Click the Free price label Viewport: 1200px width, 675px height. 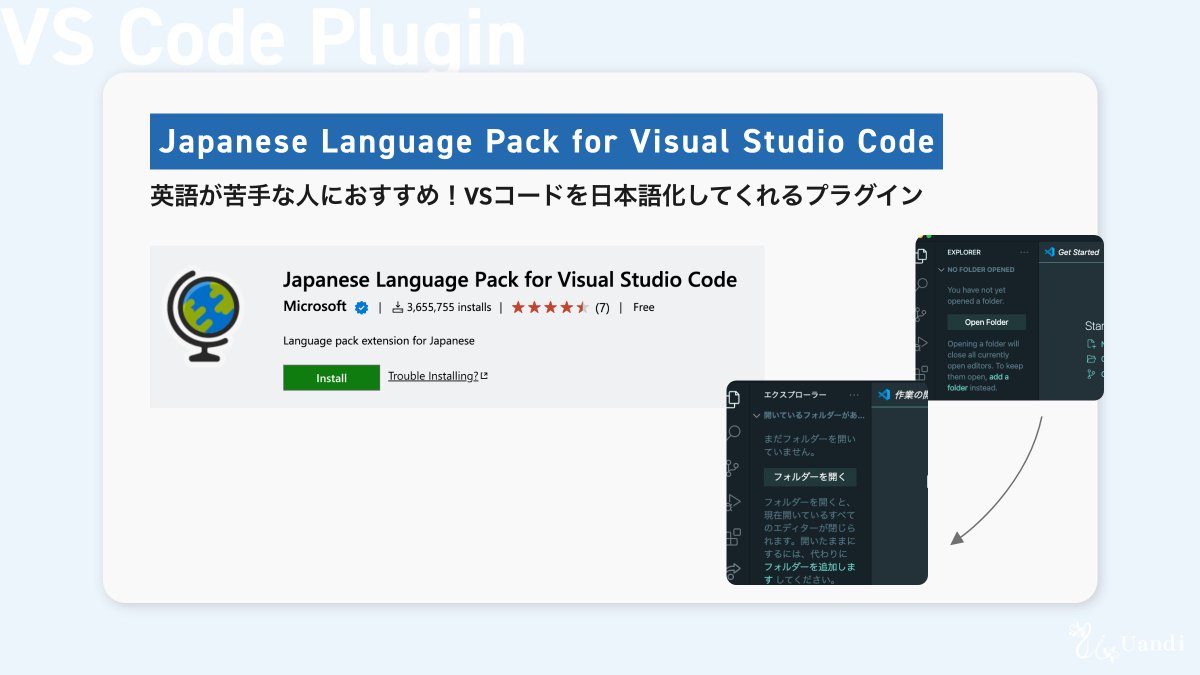[x=644, y=307]
